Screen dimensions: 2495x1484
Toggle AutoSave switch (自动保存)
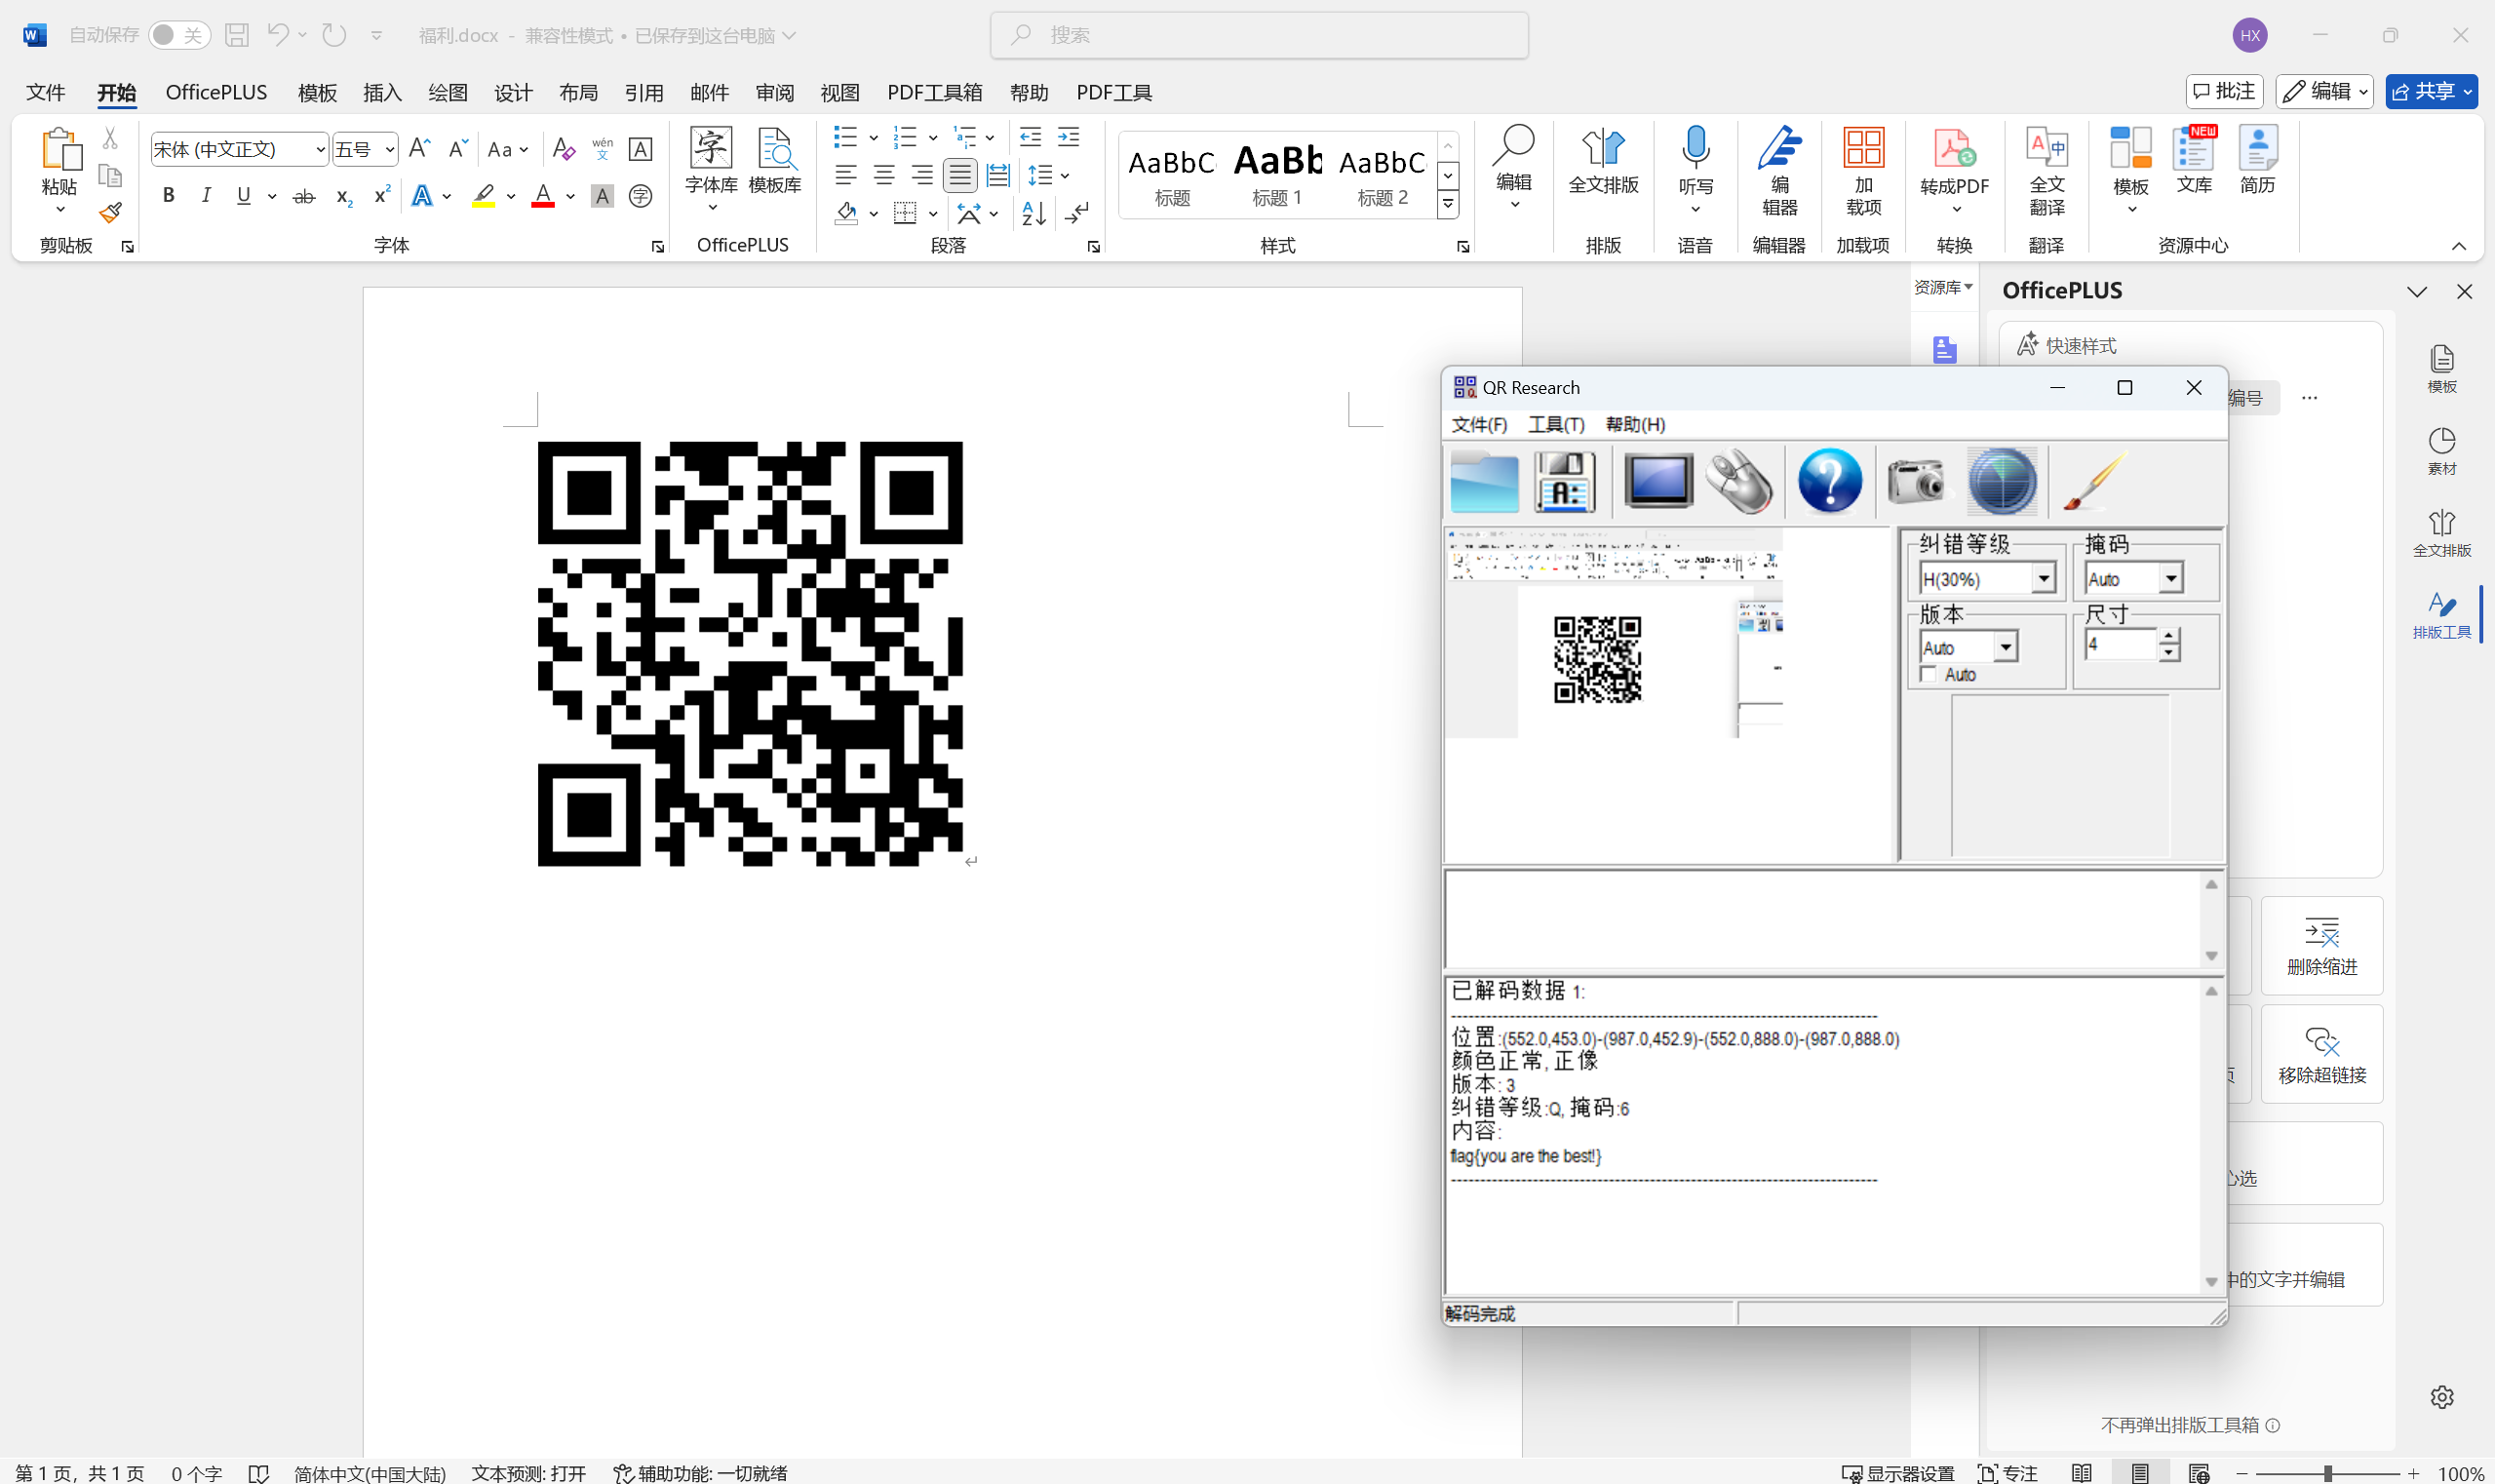point(179,35)
